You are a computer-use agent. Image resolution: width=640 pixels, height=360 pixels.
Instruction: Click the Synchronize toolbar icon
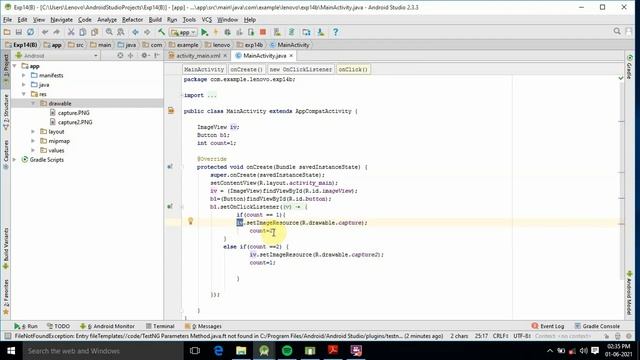(31, 32)
